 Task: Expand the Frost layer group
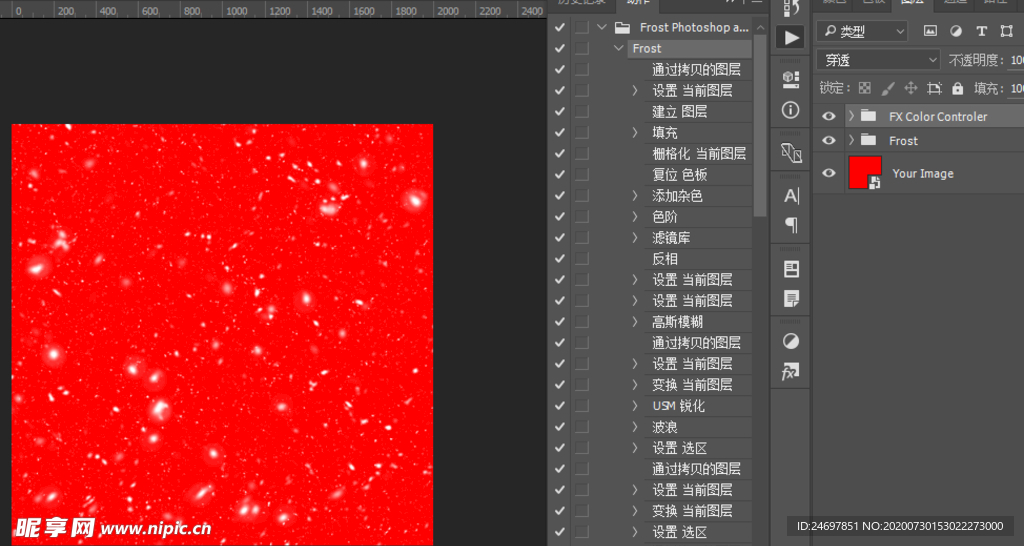click(851, 140)
